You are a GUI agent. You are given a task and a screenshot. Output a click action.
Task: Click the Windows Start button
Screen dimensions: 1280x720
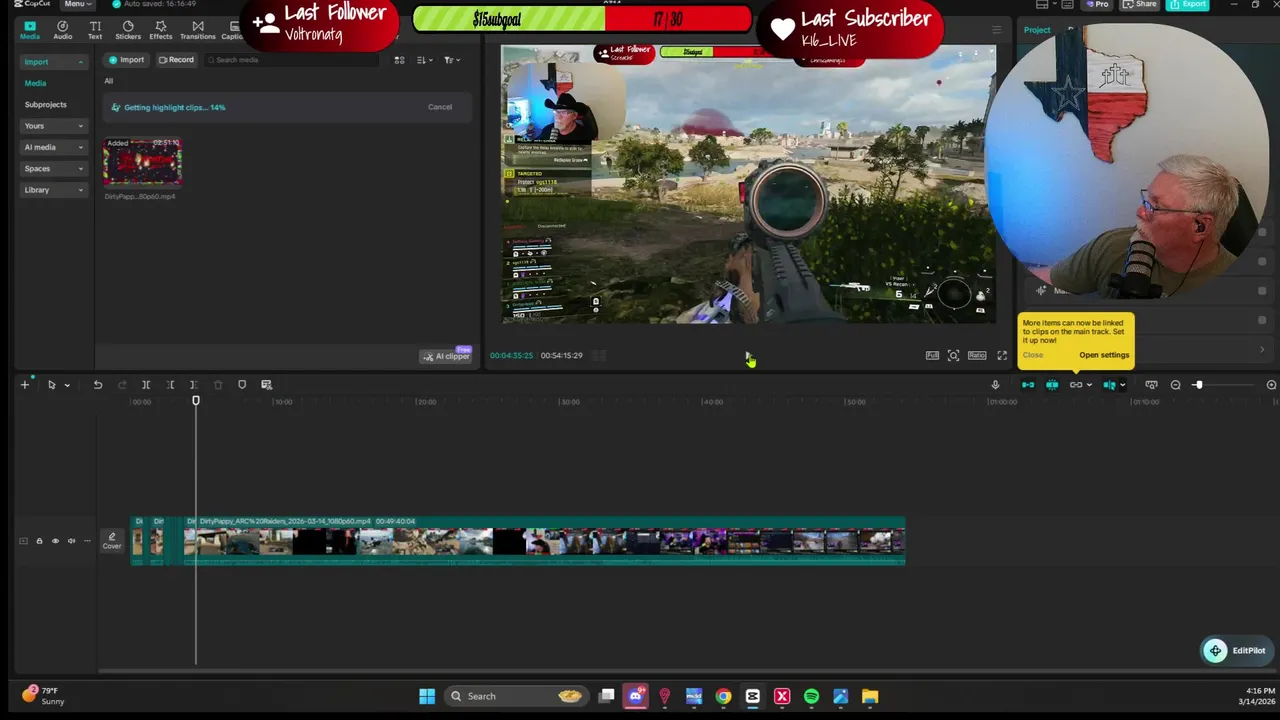427,696
